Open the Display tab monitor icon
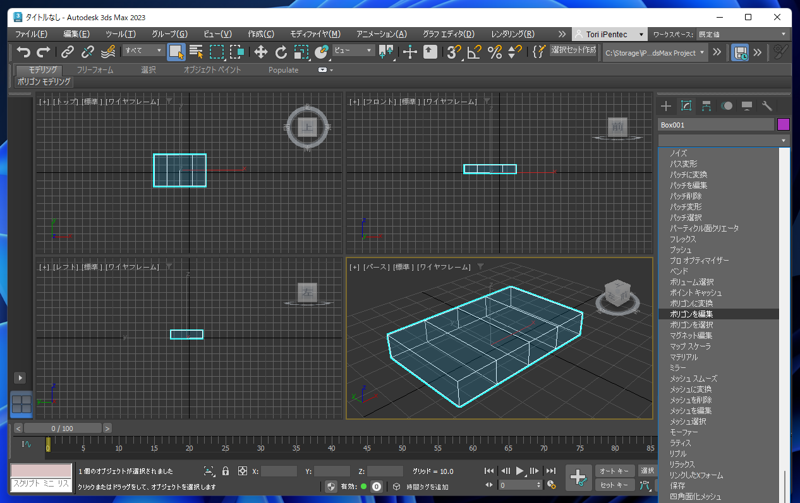Image resolution: width=800 pixels, height=503 pixels. 747,105
